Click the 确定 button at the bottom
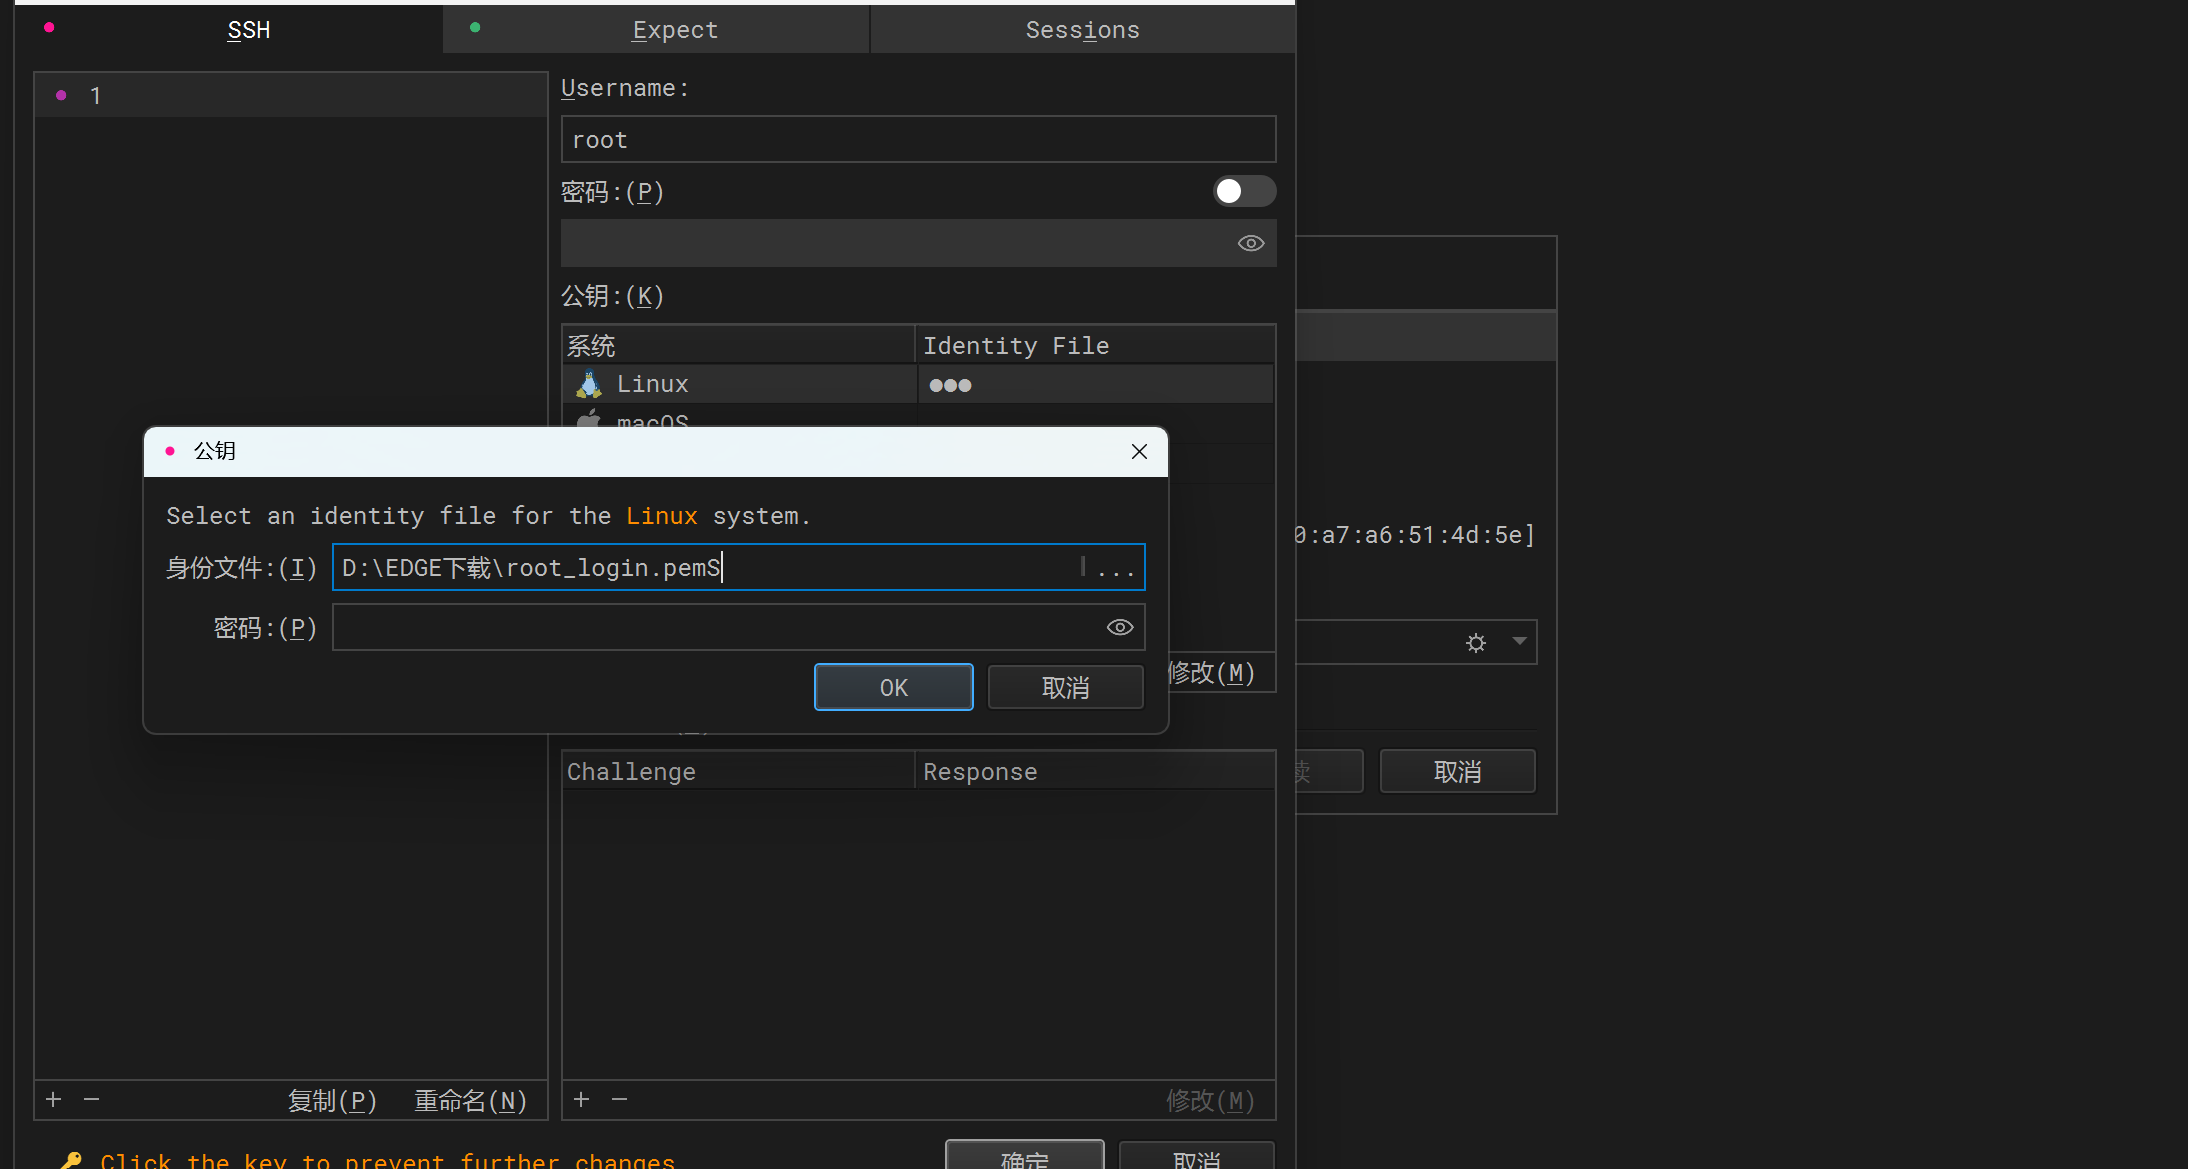The width and height of the screenshot is (2188, 1169). point(1025,1156)
